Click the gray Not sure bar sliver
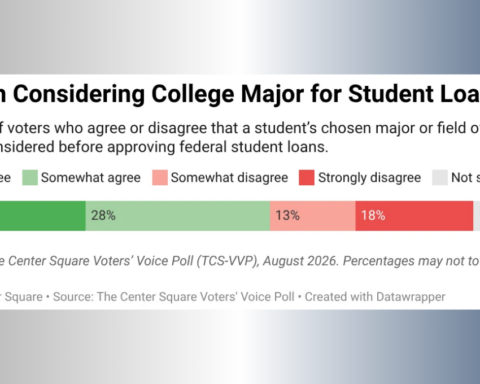This screenshot has height=384, width=480. [477, 216]
